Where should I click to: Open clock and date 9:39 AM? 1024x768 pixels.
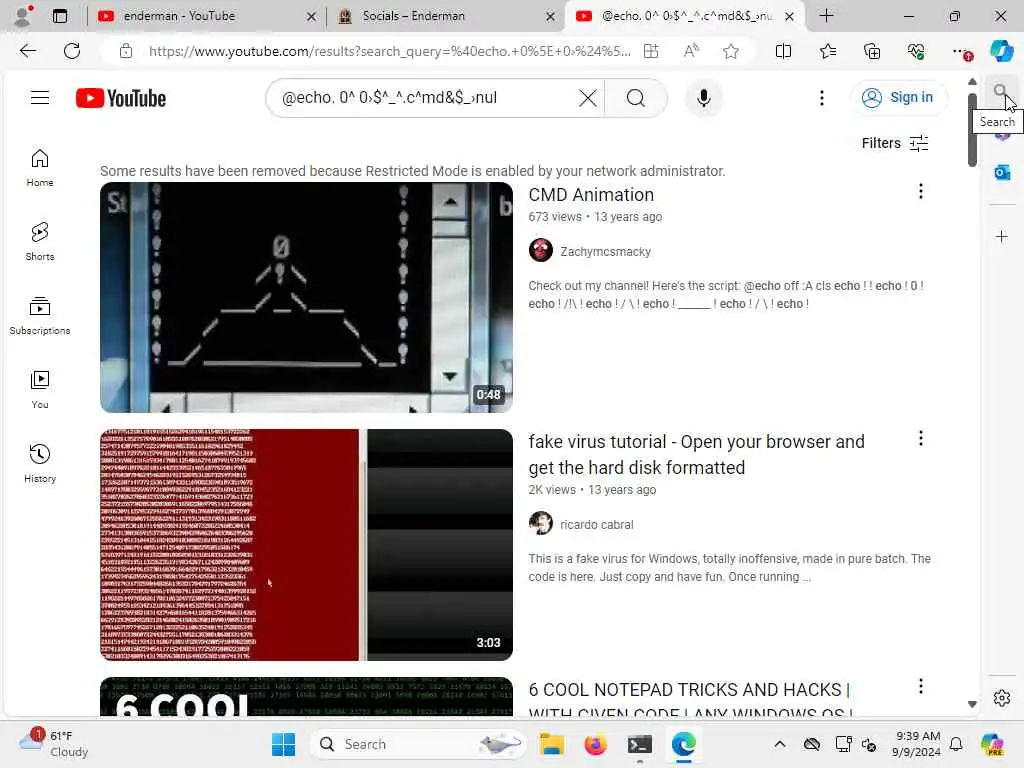click(x=917, y=744)
